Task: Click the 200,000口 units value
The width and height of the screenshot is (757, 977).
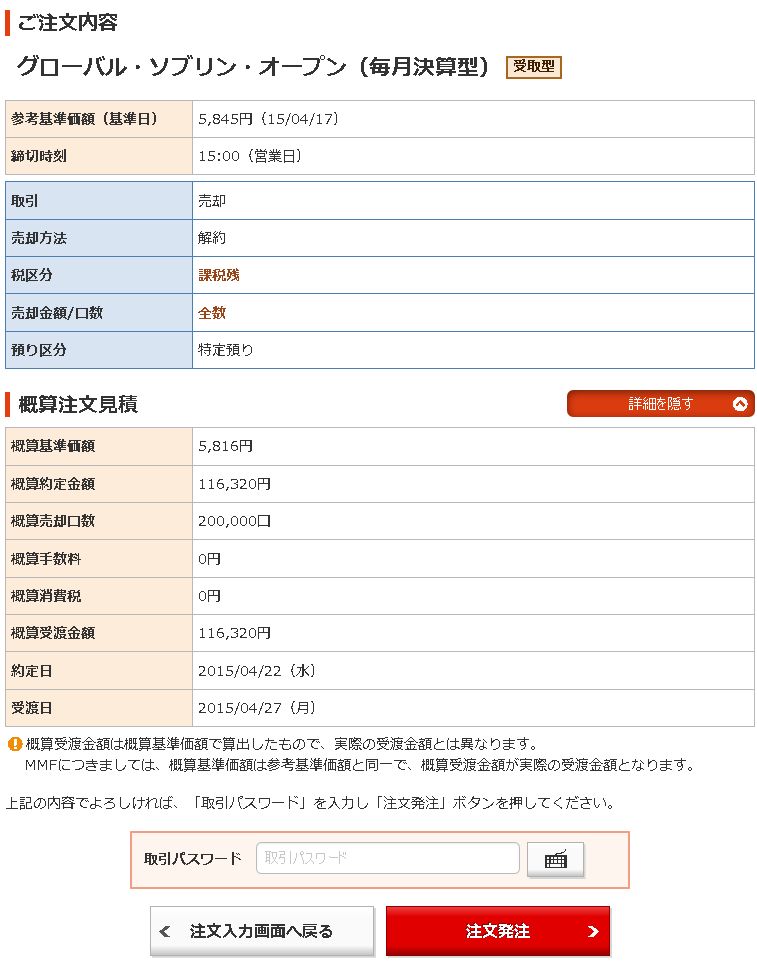Action: pyautogui.click(x=234, y=521)
